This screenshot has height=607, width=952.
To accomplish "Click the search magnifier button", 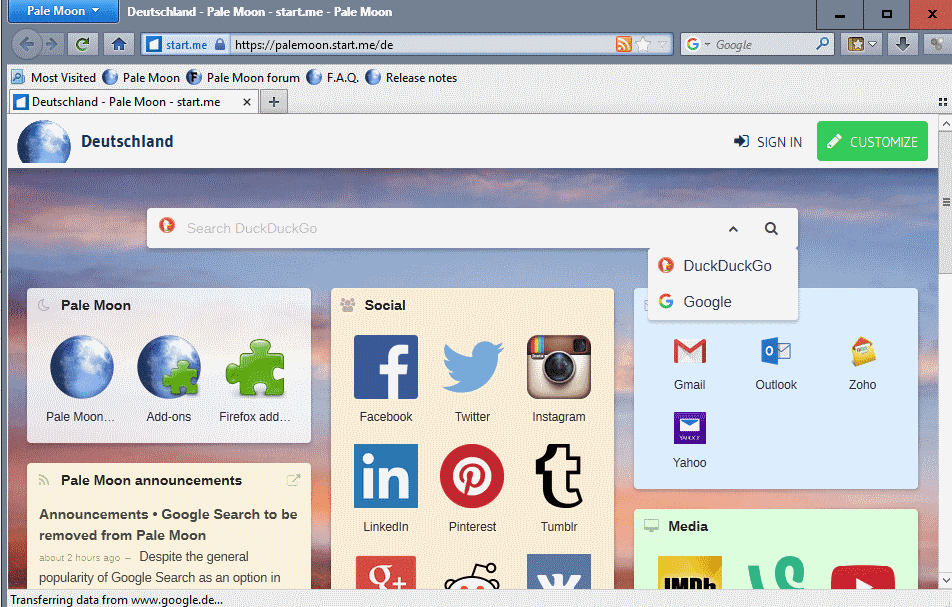I will (x=771, y=228).
